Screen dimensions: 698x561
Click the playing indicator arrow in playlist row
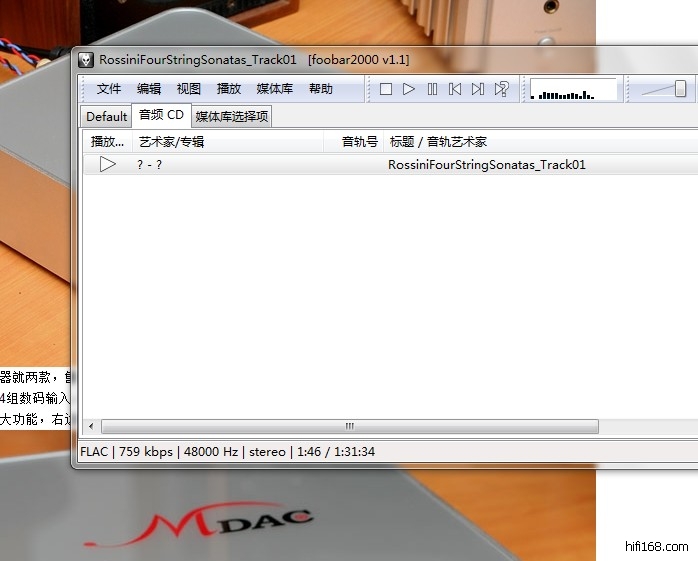(x=108, y=164)
